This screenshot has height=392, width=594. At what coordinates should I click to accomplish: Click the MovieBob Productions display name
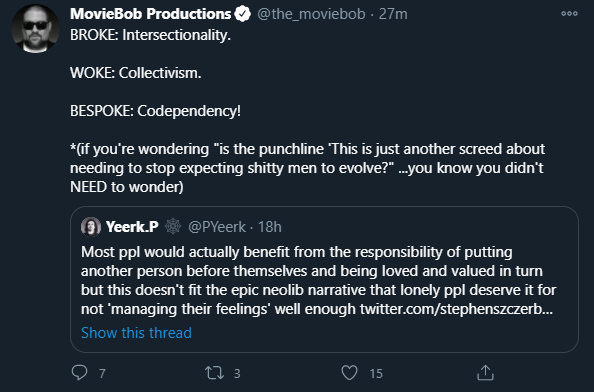tap(150, 14)
